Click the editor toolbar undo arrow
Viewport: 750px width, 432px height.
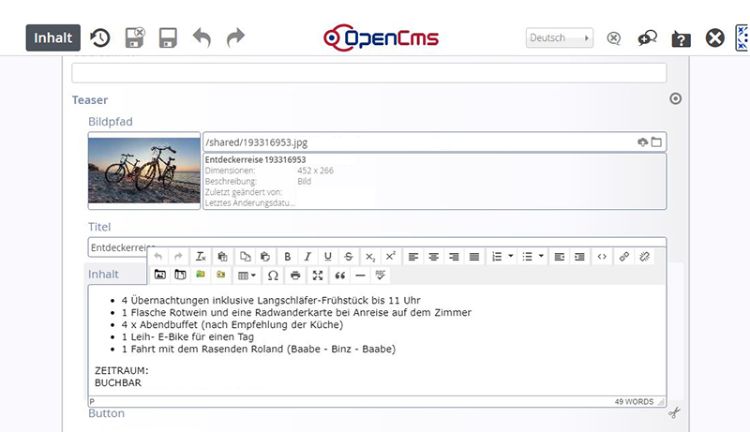158,256
